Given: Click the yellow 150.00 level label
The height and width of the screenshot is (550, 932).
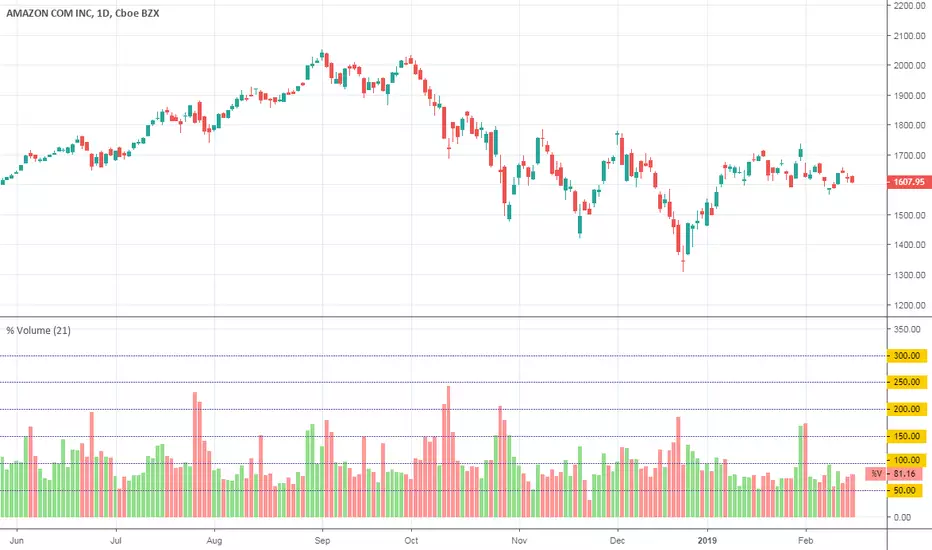Looking at the screenshot, I should pyautogui.click(x=905, y=436).
